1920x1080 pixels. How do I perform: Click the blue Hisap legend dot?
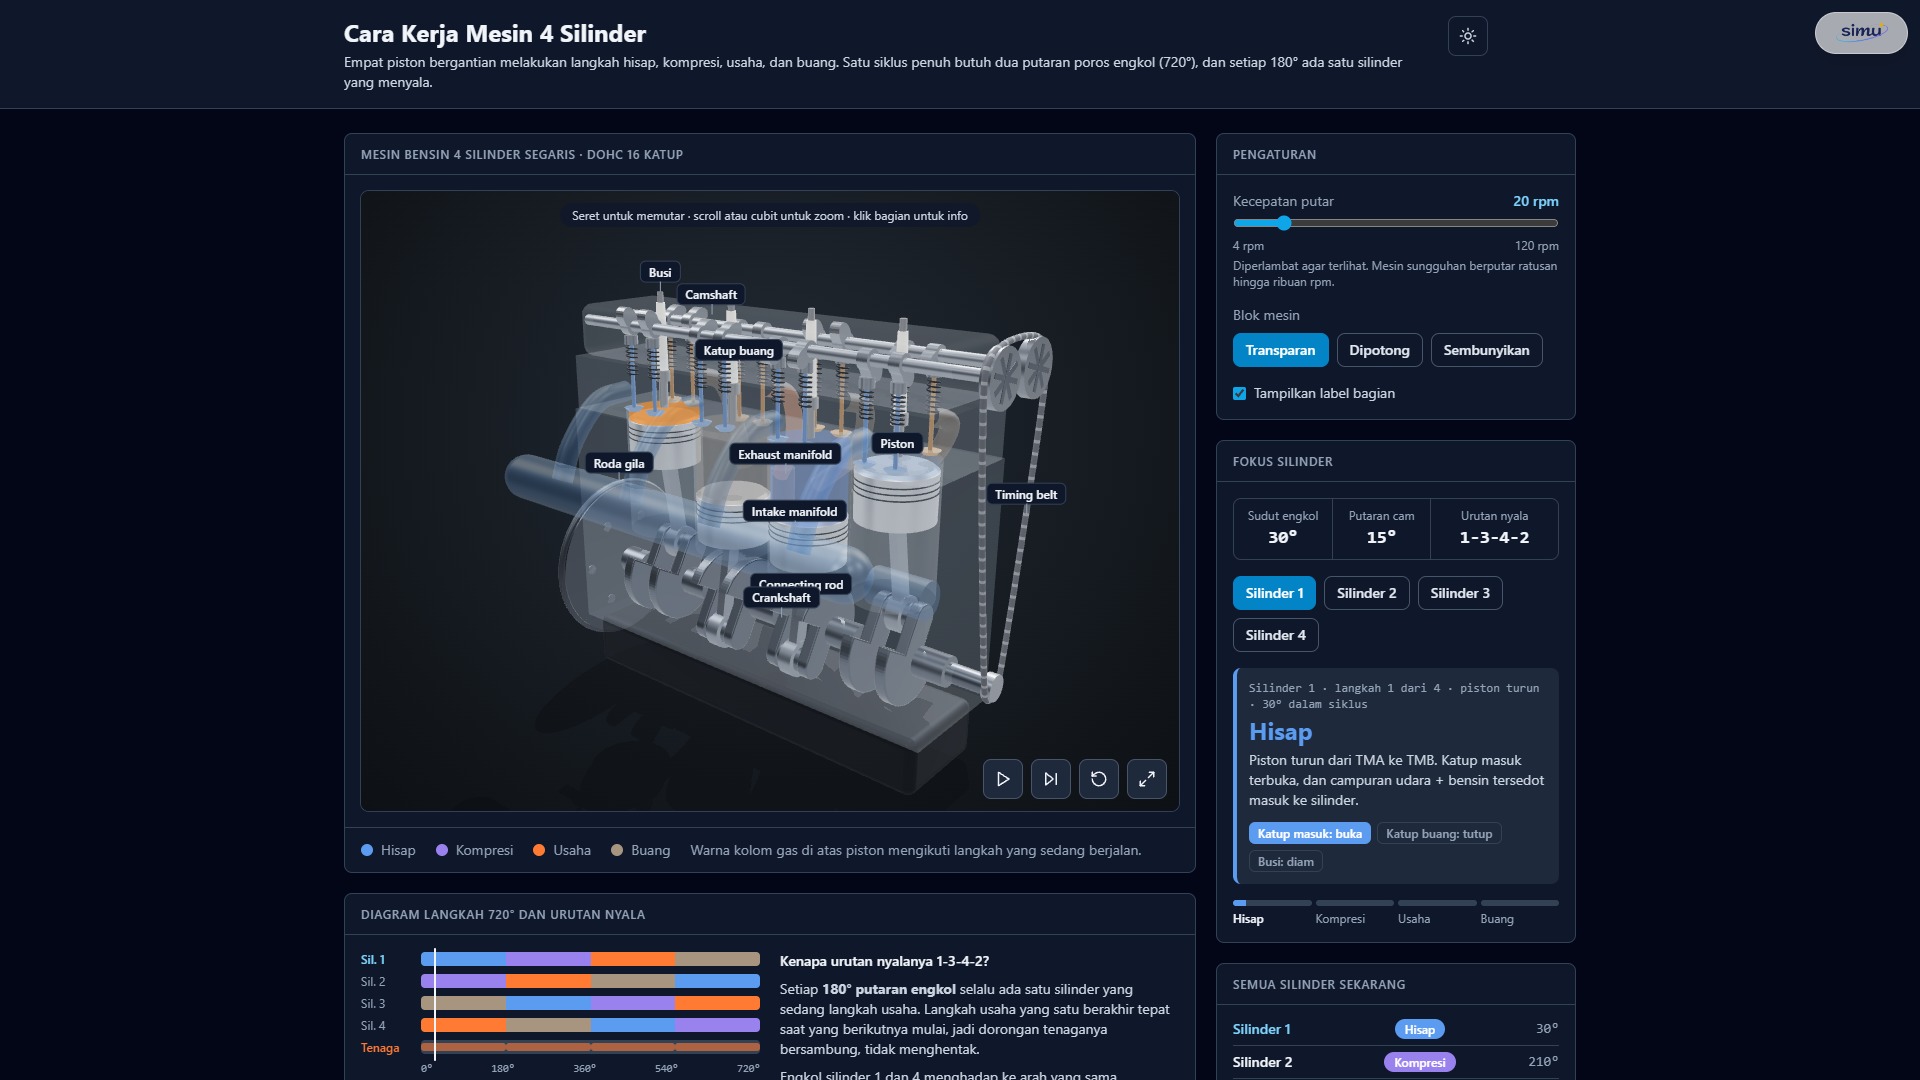tap(367, 850)
